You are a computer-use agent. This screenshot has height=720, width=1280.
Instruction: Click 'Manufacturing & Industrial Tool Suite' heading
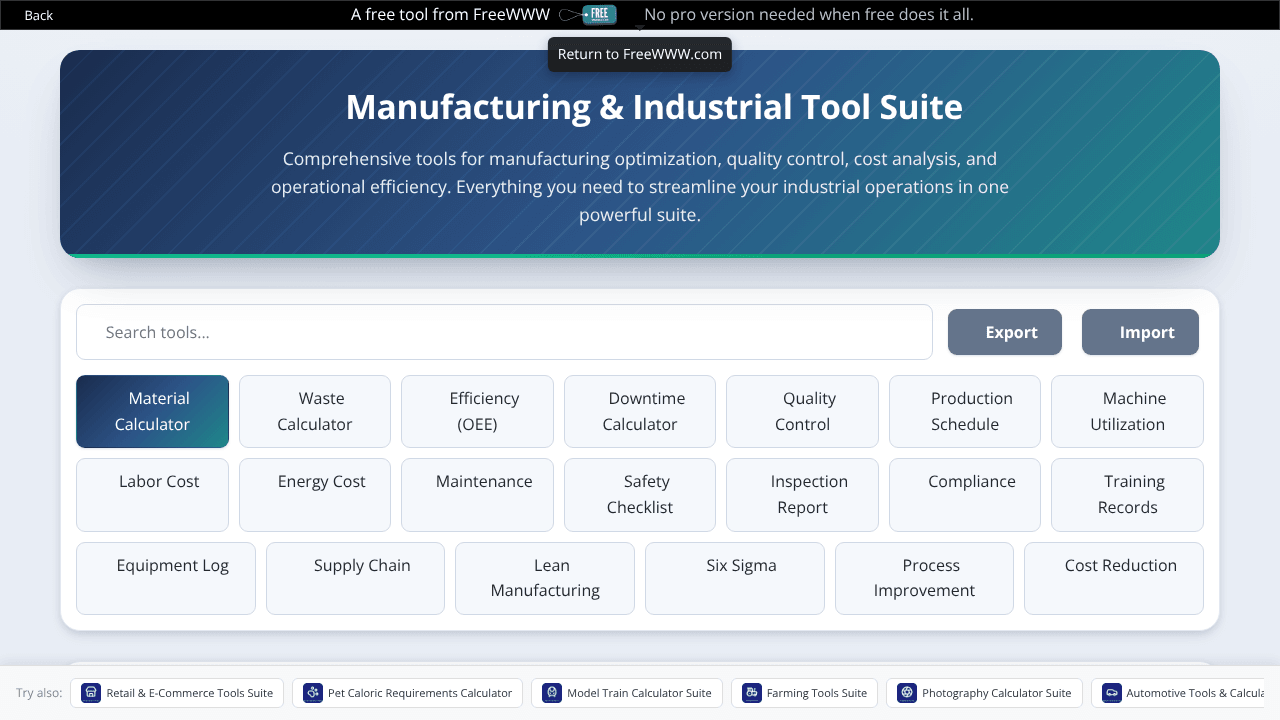[x=654, y=107]
